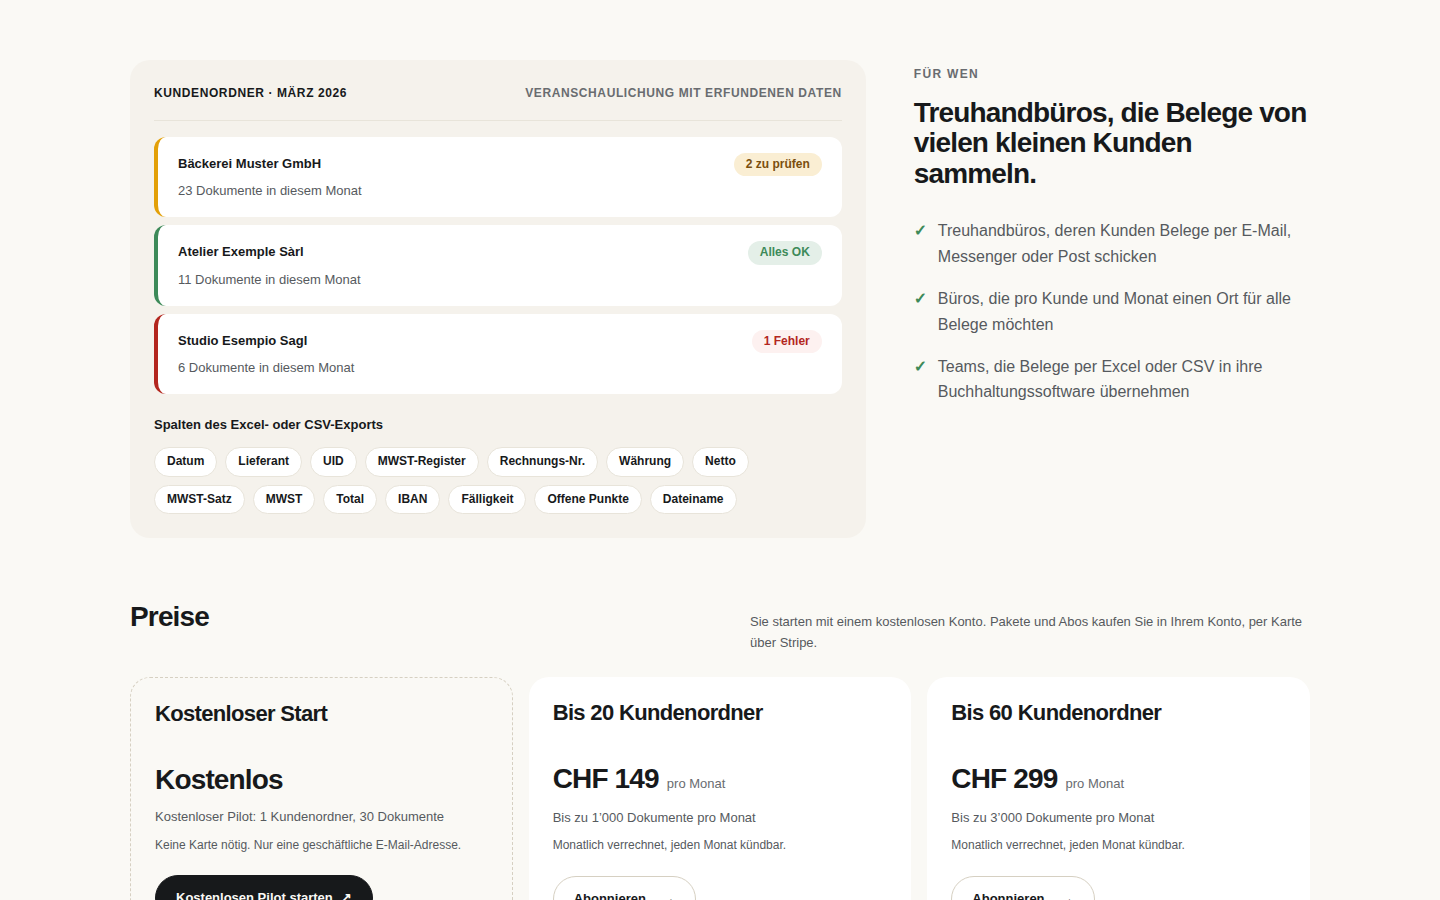Click the 'Bis 20 Kundenordner' plan title
This screenshot has height=900, width=1440.
point(657,713)
